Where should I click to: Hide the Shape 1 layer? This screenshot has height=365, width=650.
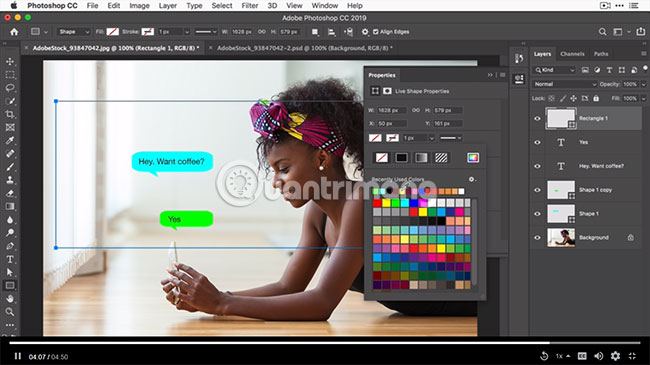coord(537,214)
